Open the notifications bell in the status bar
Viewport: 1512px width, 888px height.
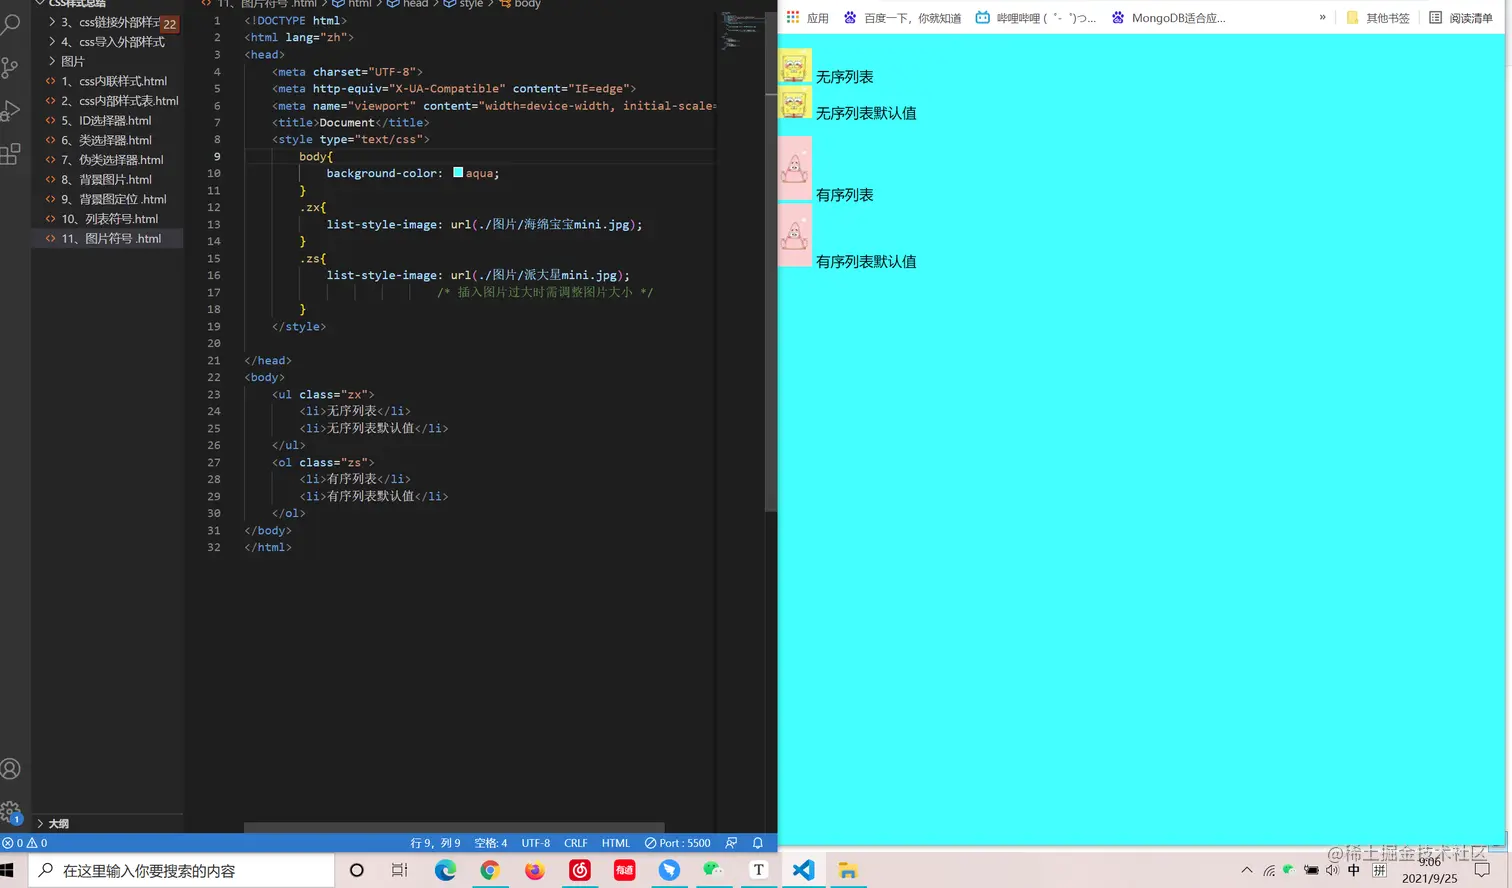tap(758, 843)
